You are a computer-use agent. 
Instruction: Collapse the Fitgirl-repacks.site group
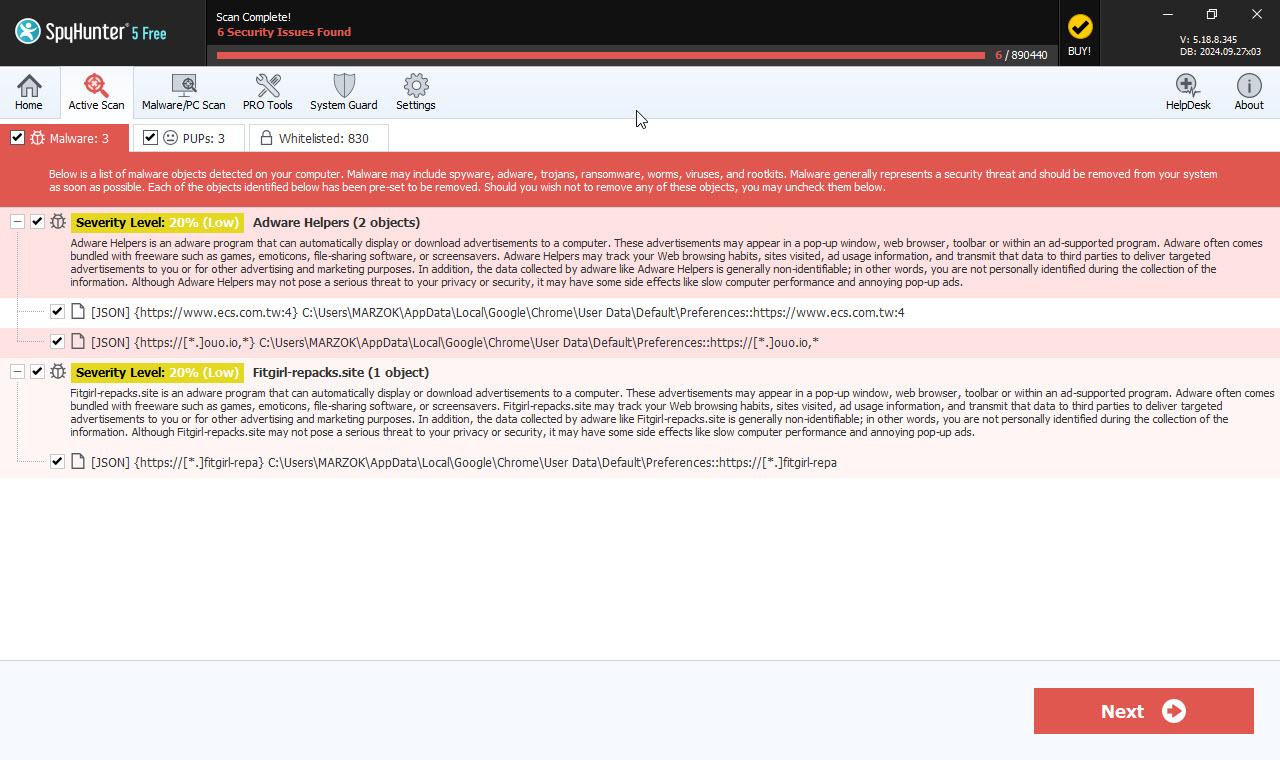pos(17,372)
